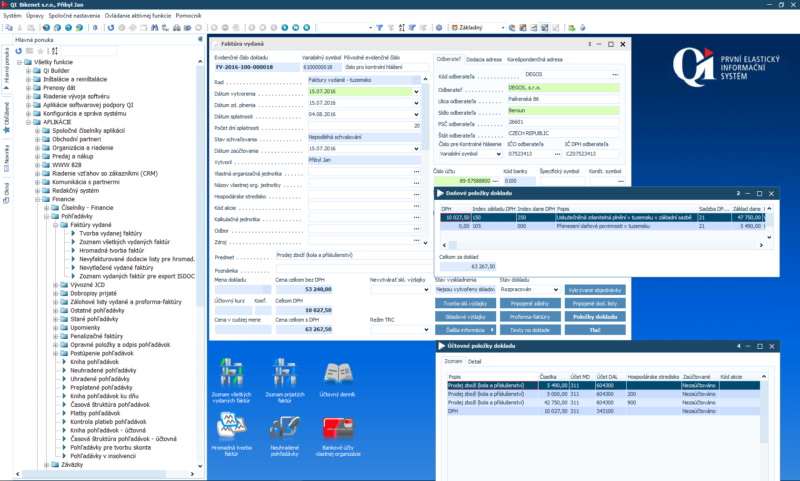The height and width of the screenshot is (481, 800).
Task: Click the horizontal scrollbar in Daňové položky dokladu
Action: (x=603, y=245)
